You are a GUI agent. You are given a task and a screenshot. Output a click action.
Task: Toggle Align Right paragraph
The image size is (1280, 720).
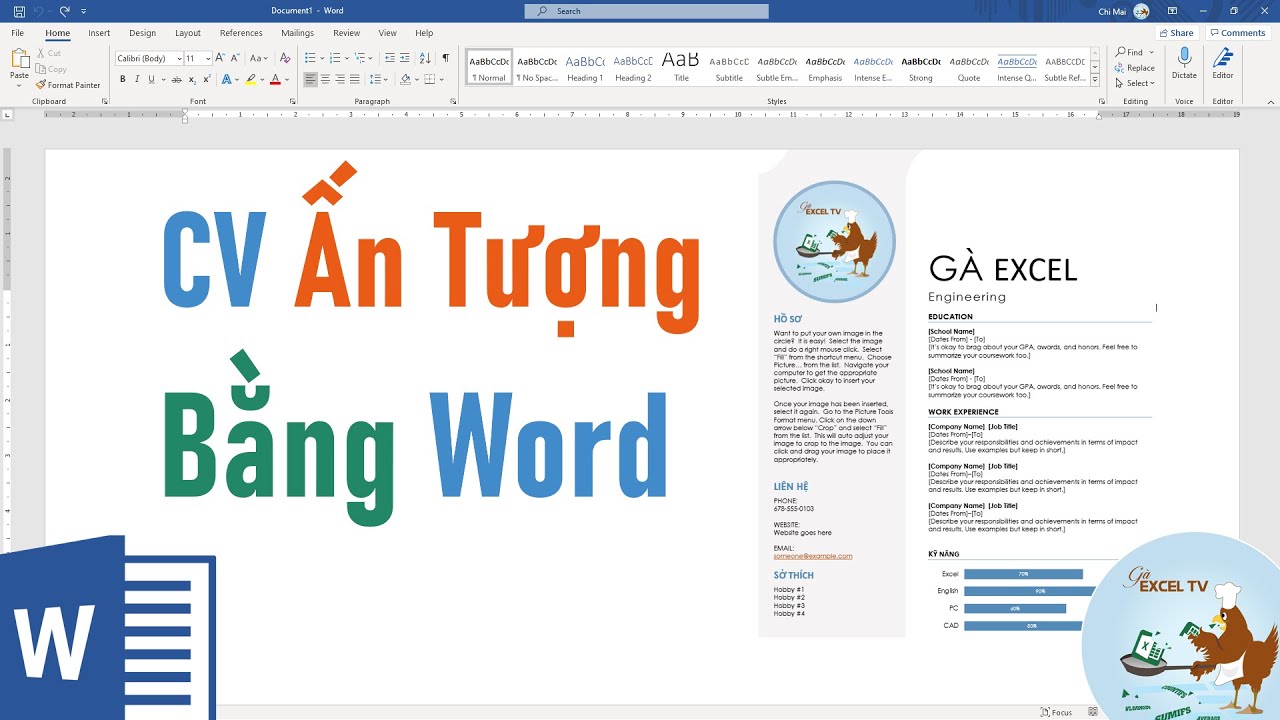(x=340, y=79)
